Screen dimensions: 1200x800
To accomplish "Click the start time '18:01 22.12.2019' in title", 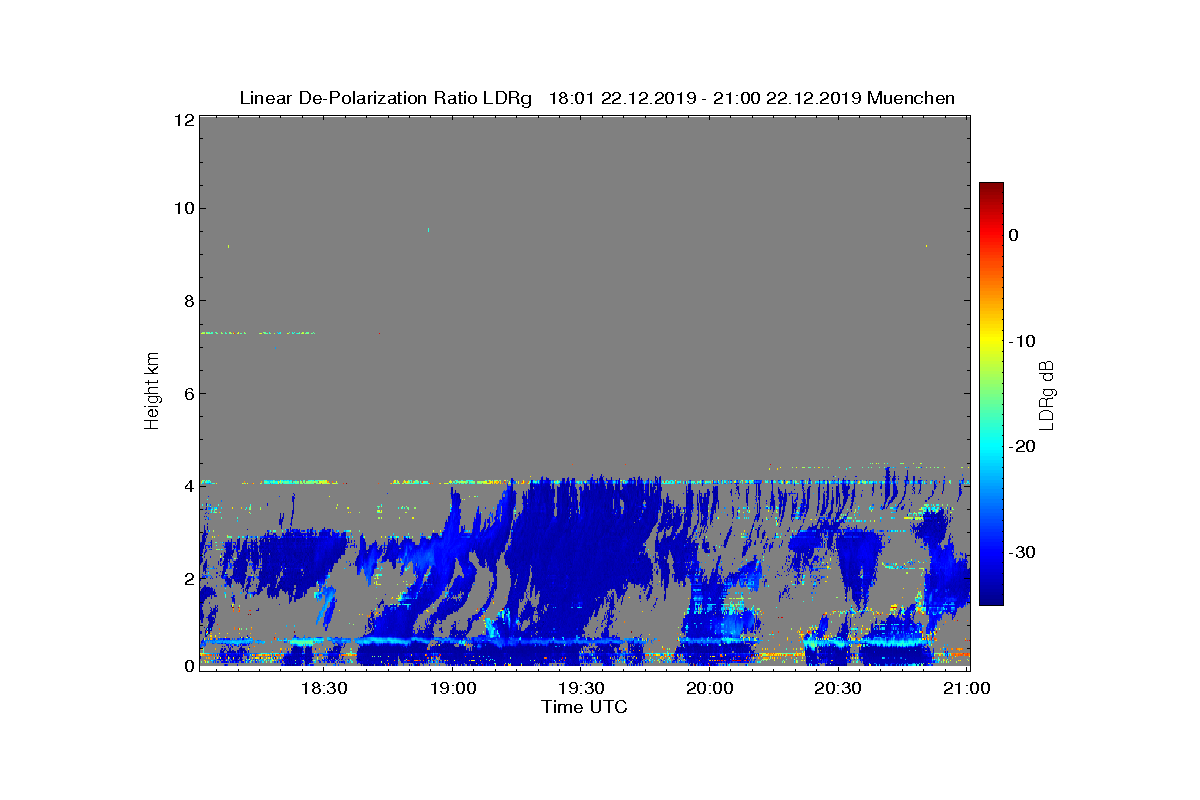I will click(x=619, y=98).
